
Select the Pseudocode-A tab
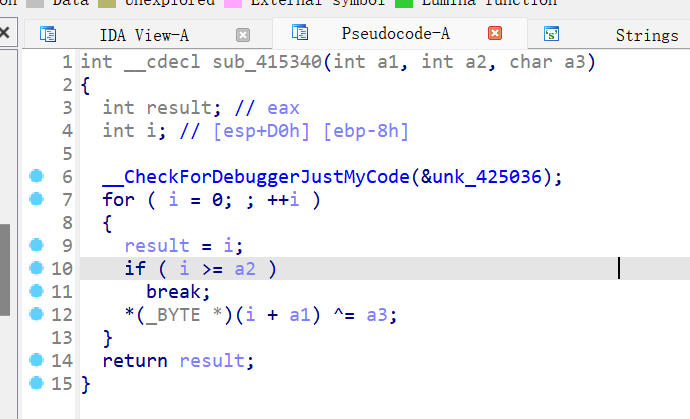[x=396, y=33]
